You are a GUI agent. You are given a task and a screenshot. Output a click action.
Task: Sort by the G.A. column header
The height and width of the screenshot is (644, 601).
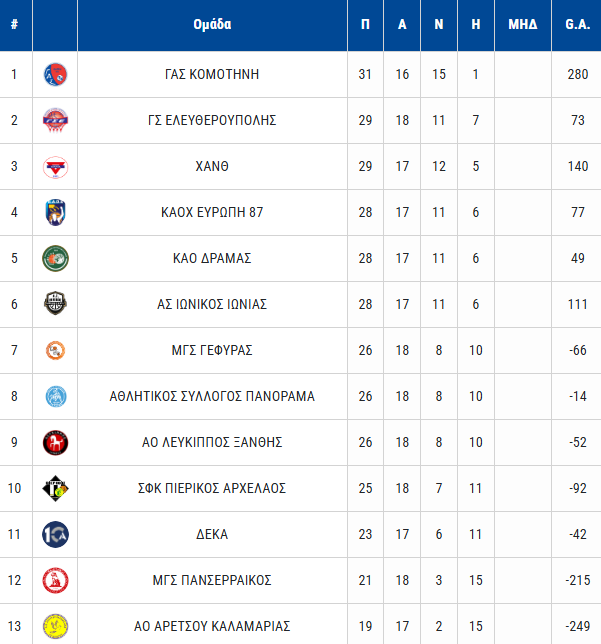pos(576,25)
